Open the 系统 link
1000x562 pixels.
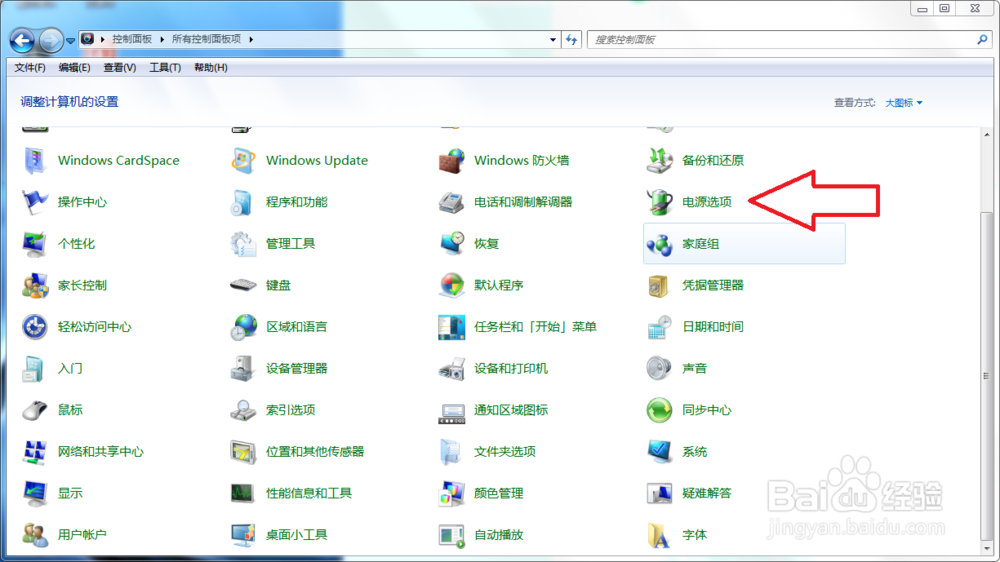point(695,452)
